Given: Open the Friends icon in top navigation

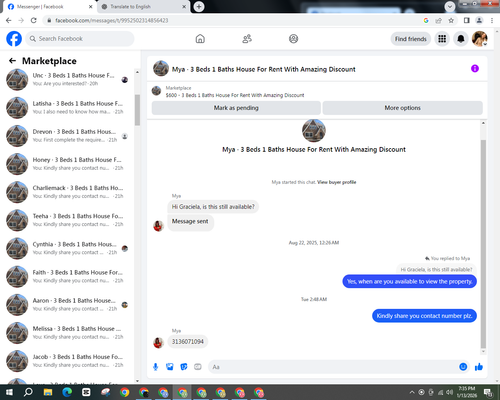Looking at the screenshot, I should (247, 39).
